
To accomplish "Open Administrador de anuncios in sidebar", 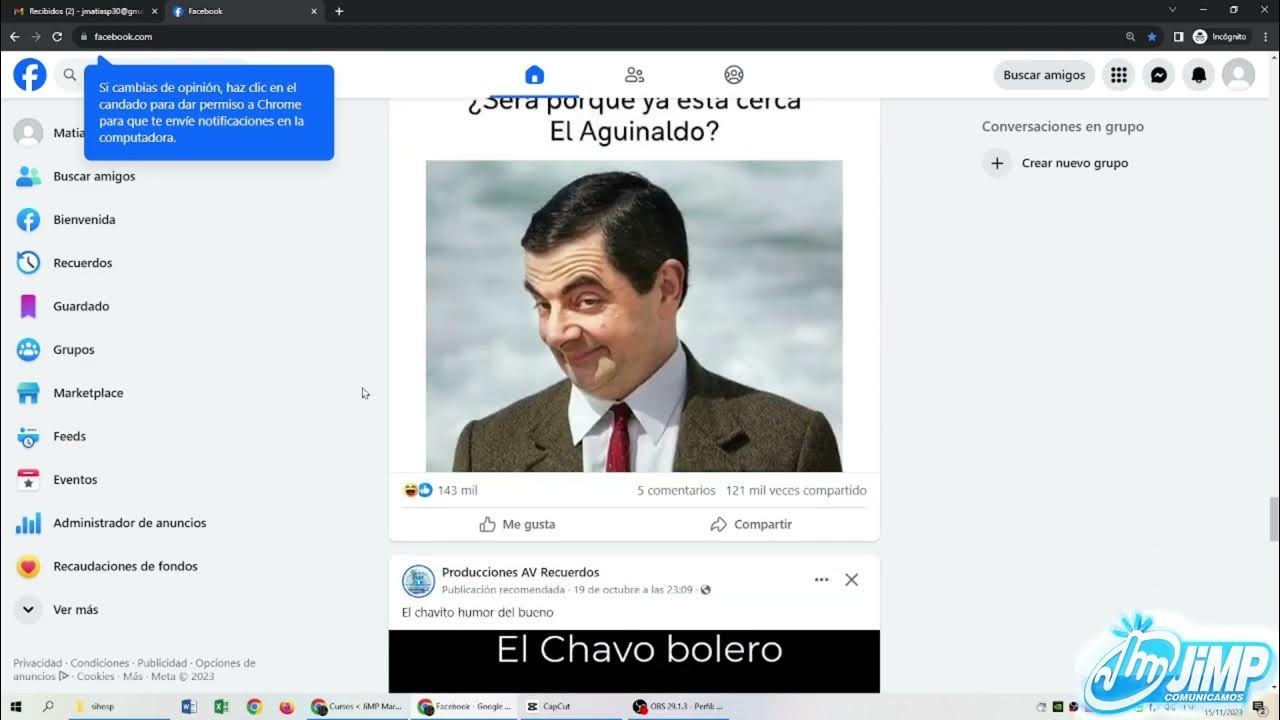I will 130,523.
